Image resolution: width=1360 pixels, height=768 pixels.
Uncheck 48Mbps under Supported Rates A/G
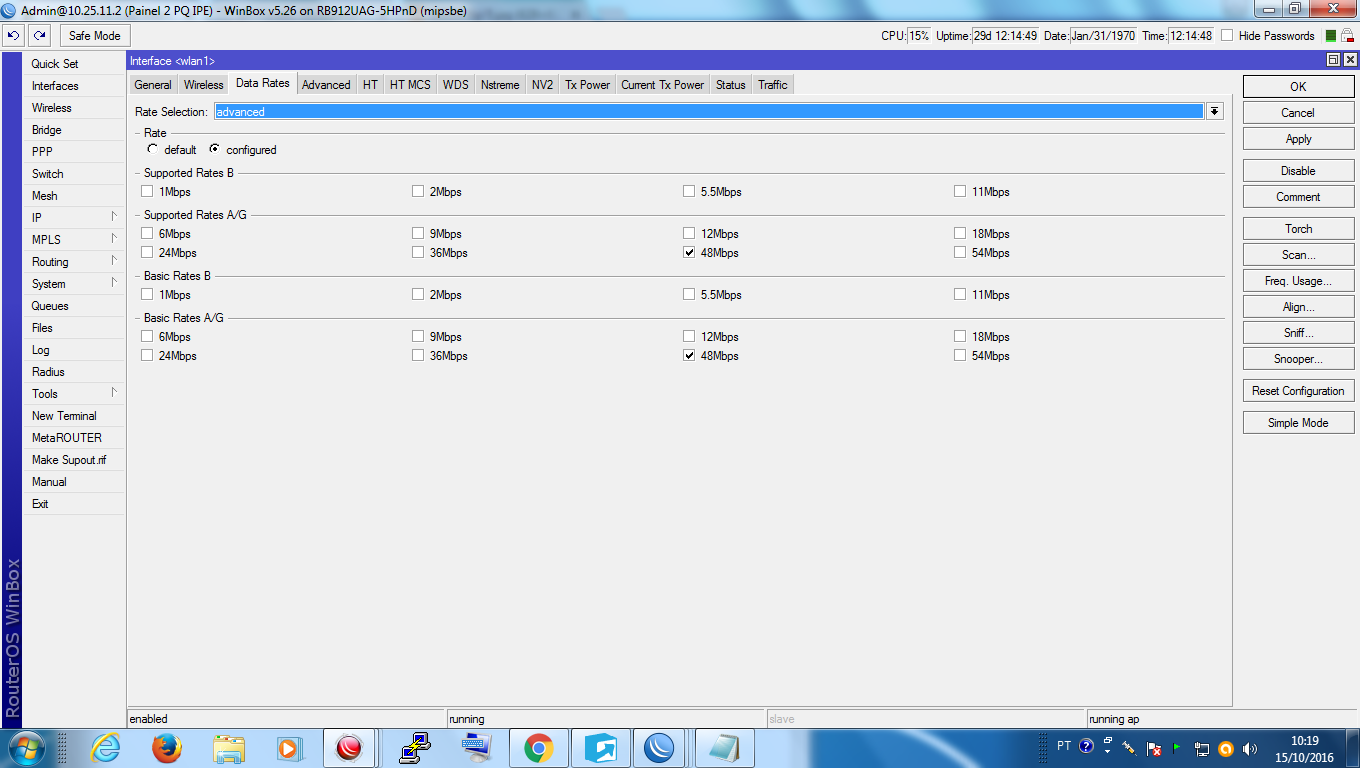pos(689,252)
